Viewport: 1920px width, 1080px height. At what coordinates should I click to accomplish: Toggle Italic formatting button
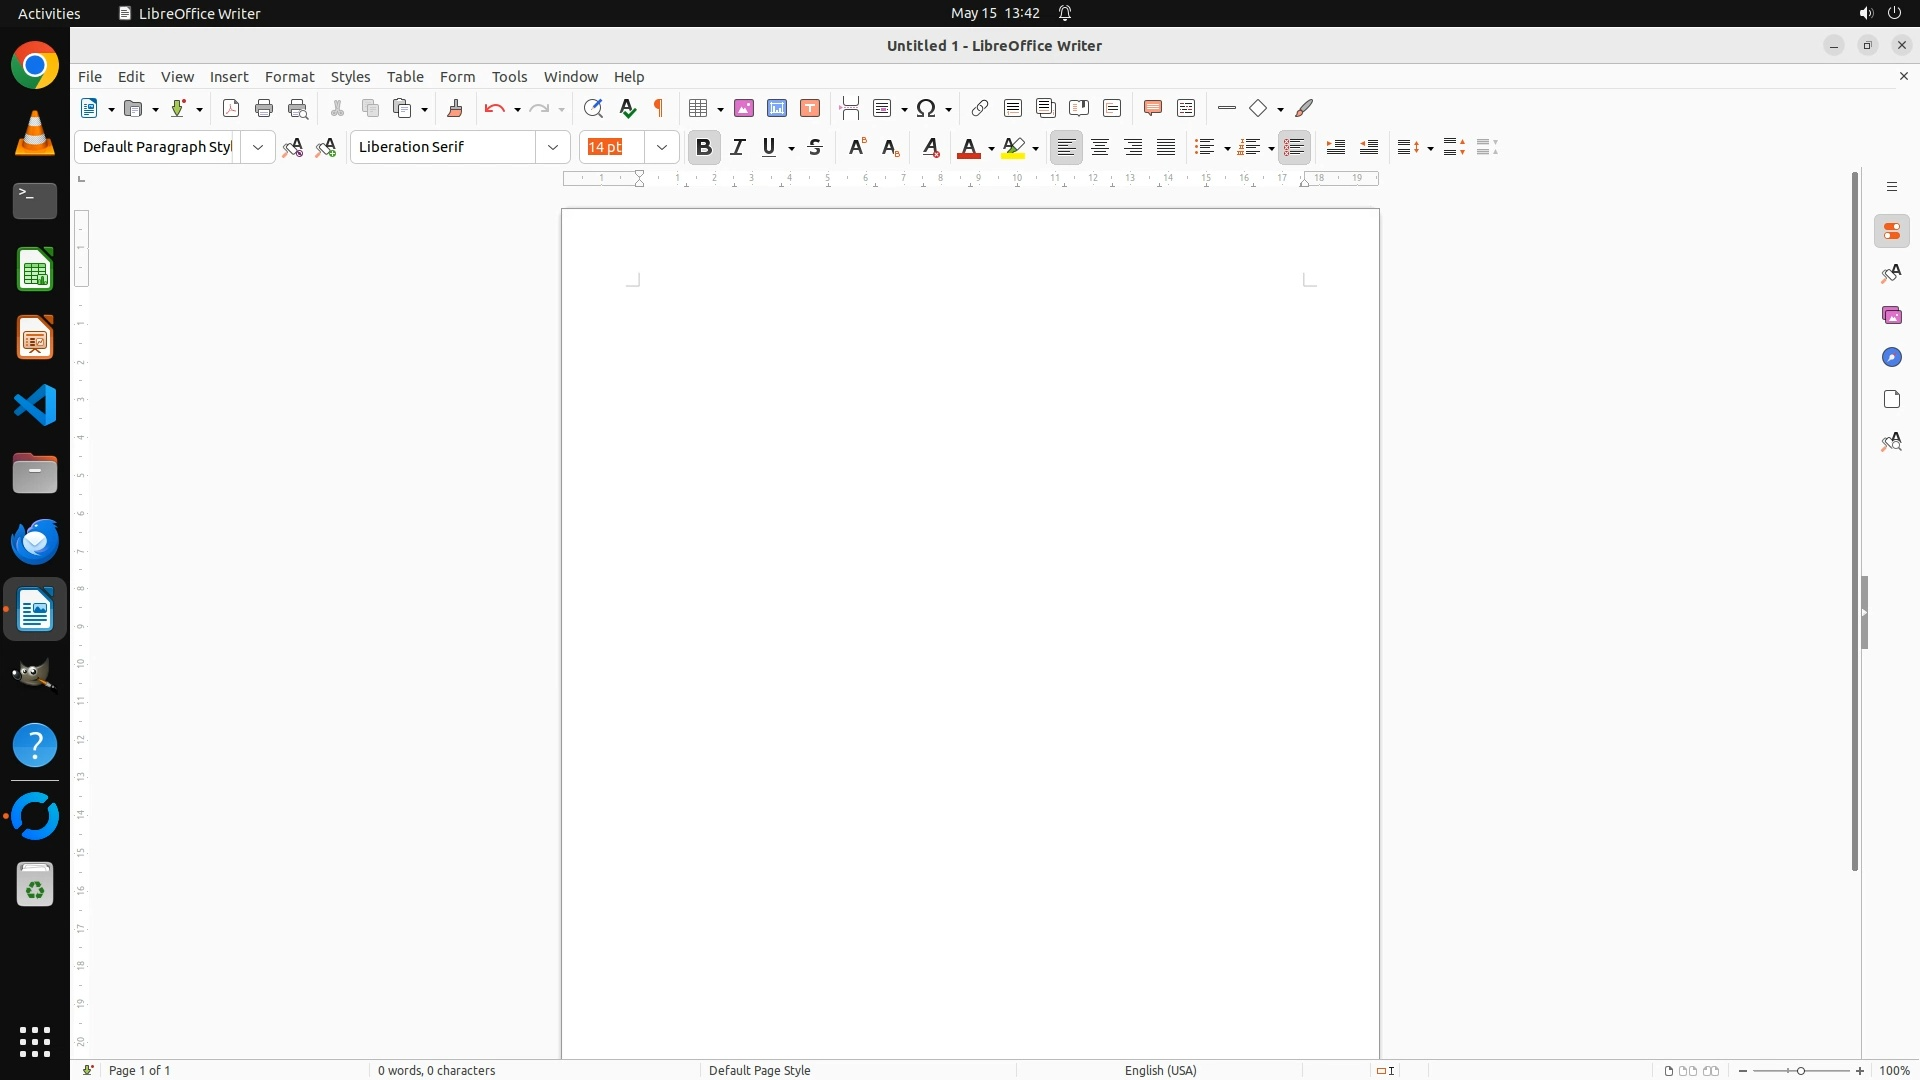738,147
